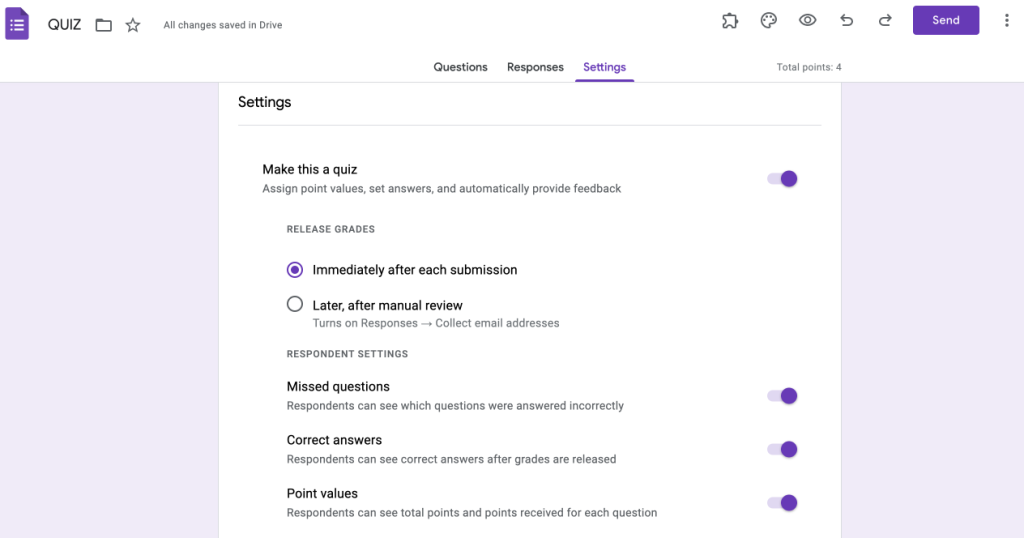Image resolution: width=1024 pixels, height=538 pixels.
Task: Open the customize theme palette icon
Action: [x=769, y=20]
